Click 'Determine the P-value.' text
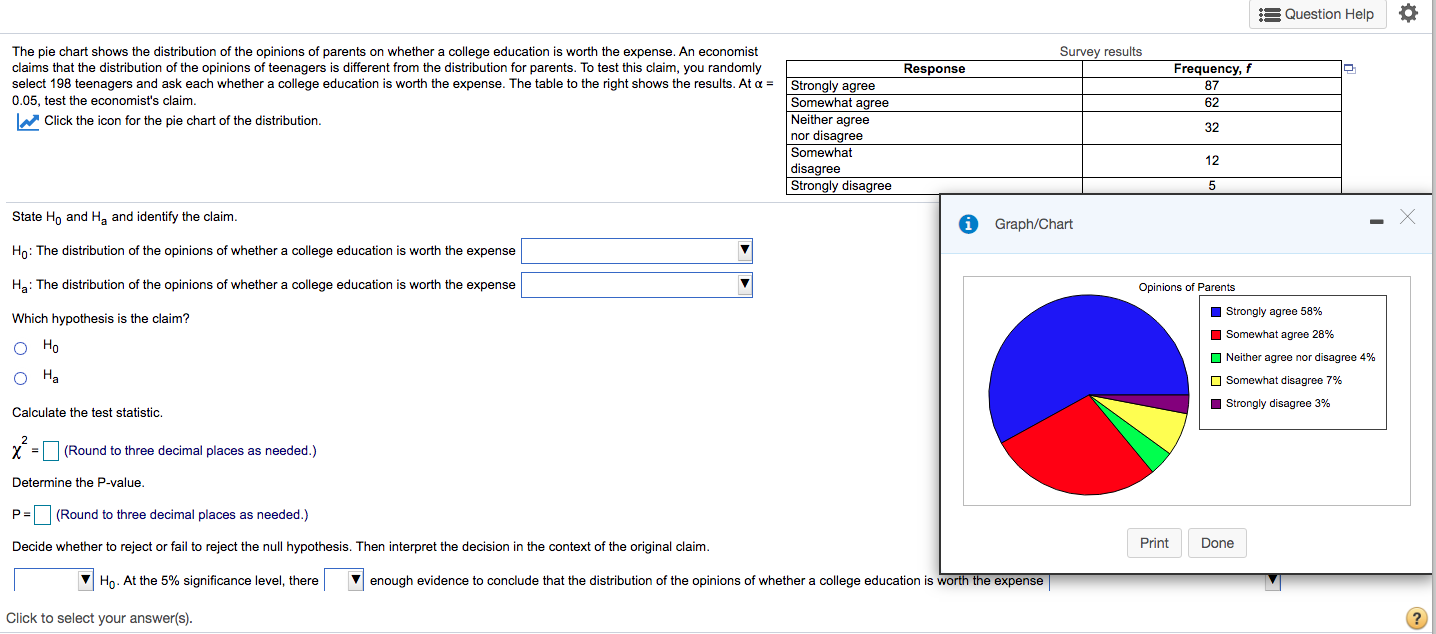This screenshot has height=634, width=1436. tap(78, 483)
